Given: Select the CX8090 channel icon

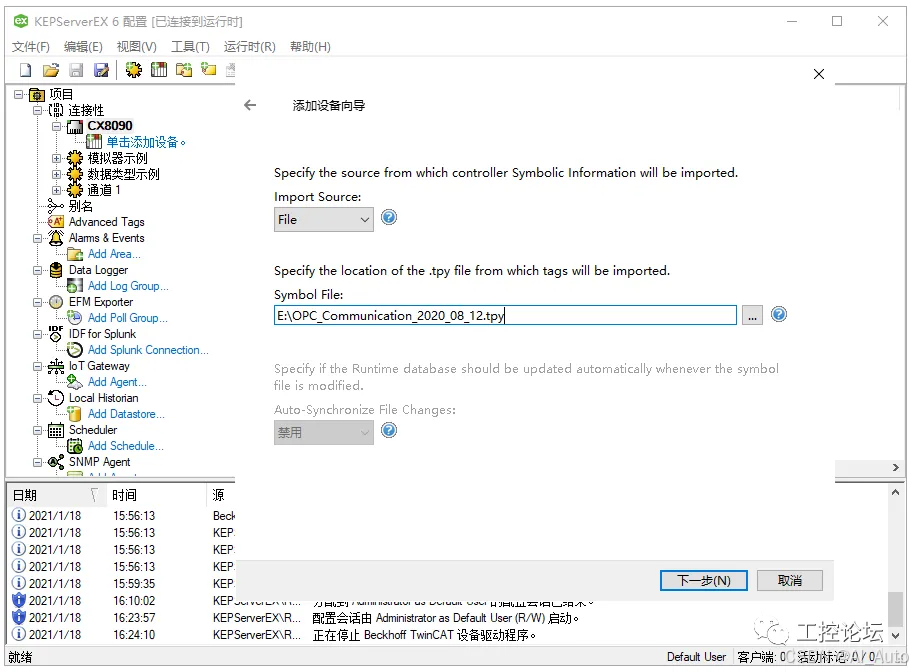Looking at the screenshot, I should click(x=75, y=126).
